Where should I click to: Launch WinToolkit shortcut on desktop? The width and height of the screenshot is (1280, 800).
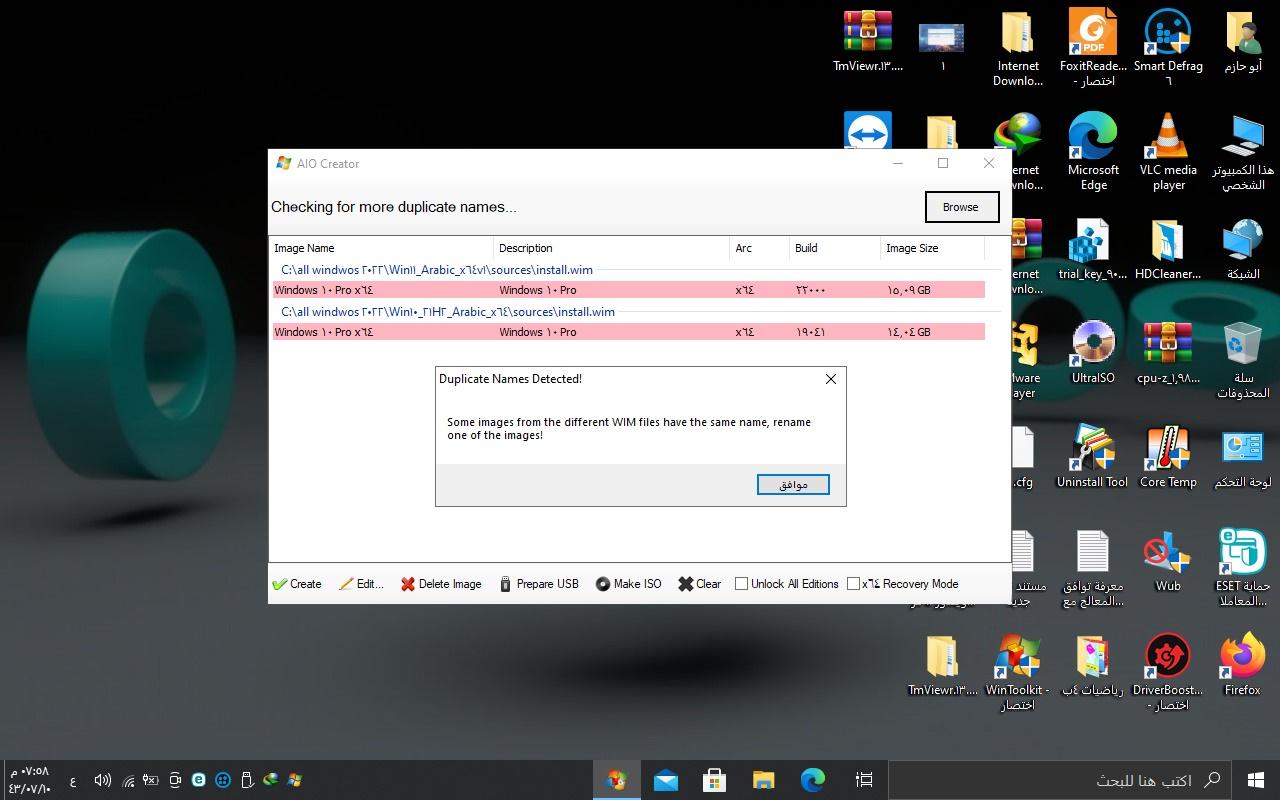(x=1018, y=671)
